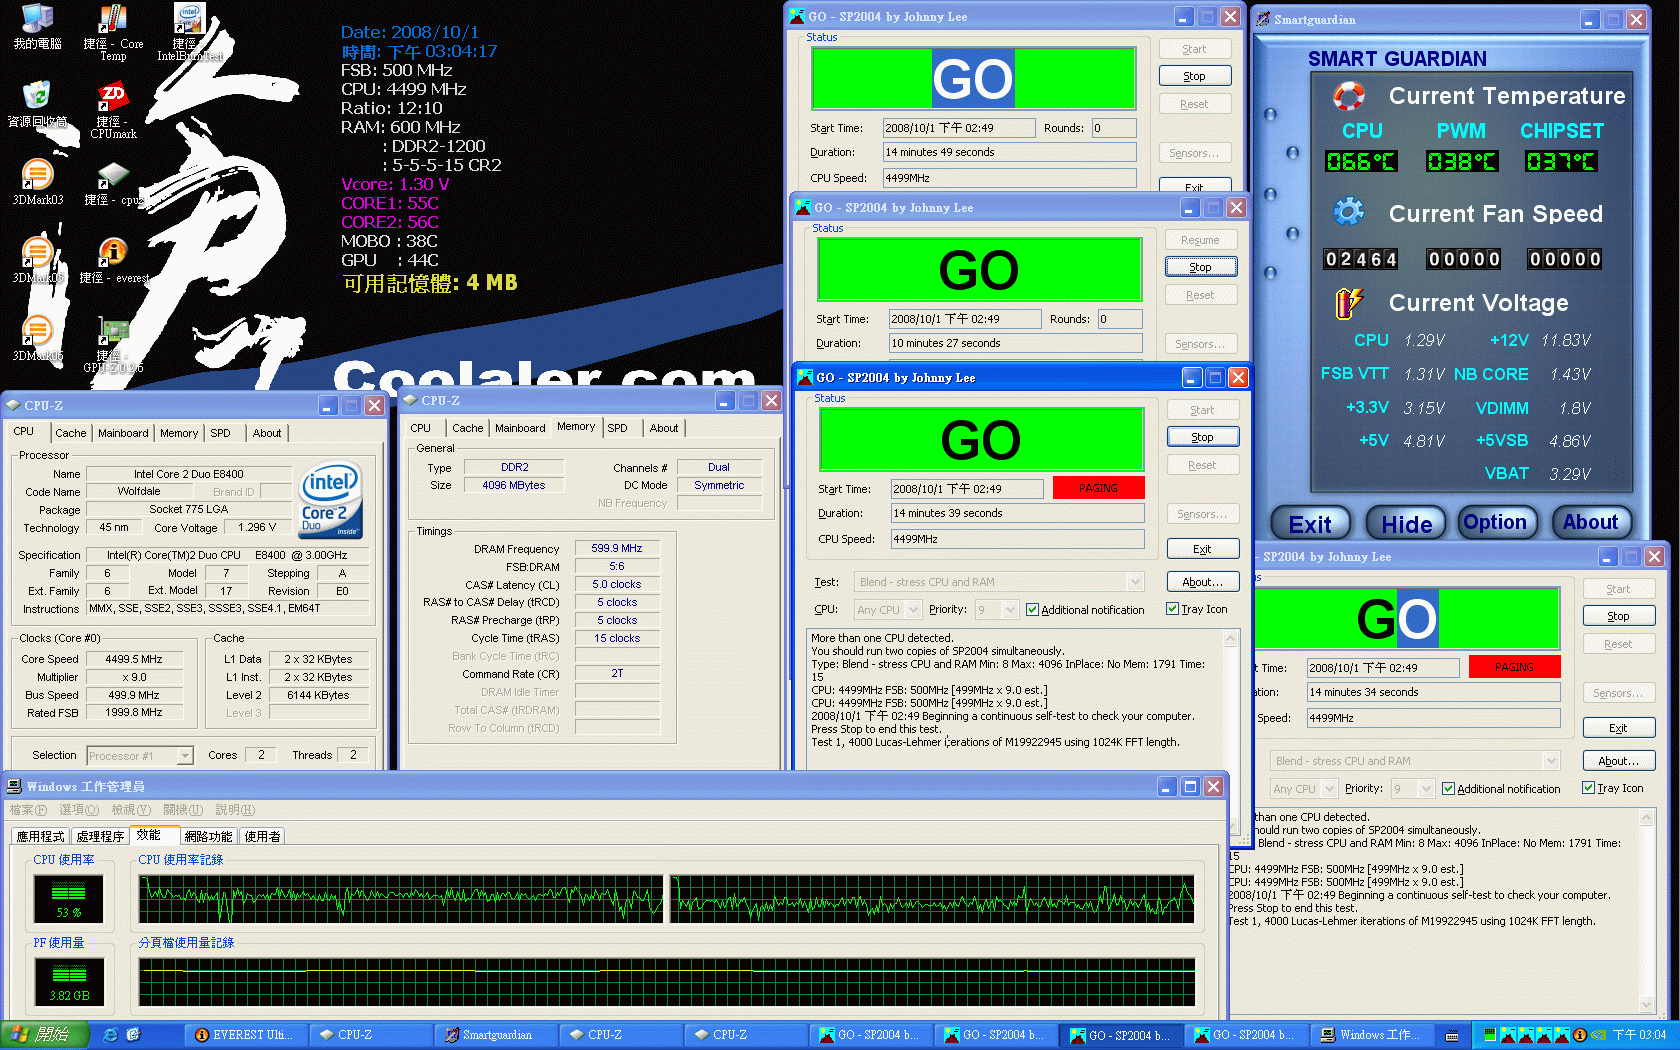Click log scrollbar up arrow in the 14 minutes 39 seconds SP2004 window
Screen dimensions: 1680x1050
pyautogui.click(x=1231, y=637)
